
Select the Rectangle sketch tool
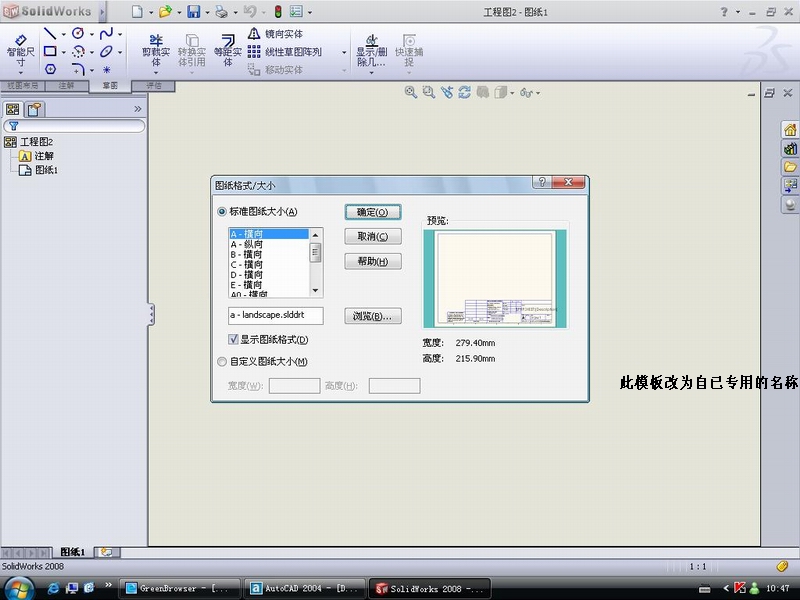50,51
